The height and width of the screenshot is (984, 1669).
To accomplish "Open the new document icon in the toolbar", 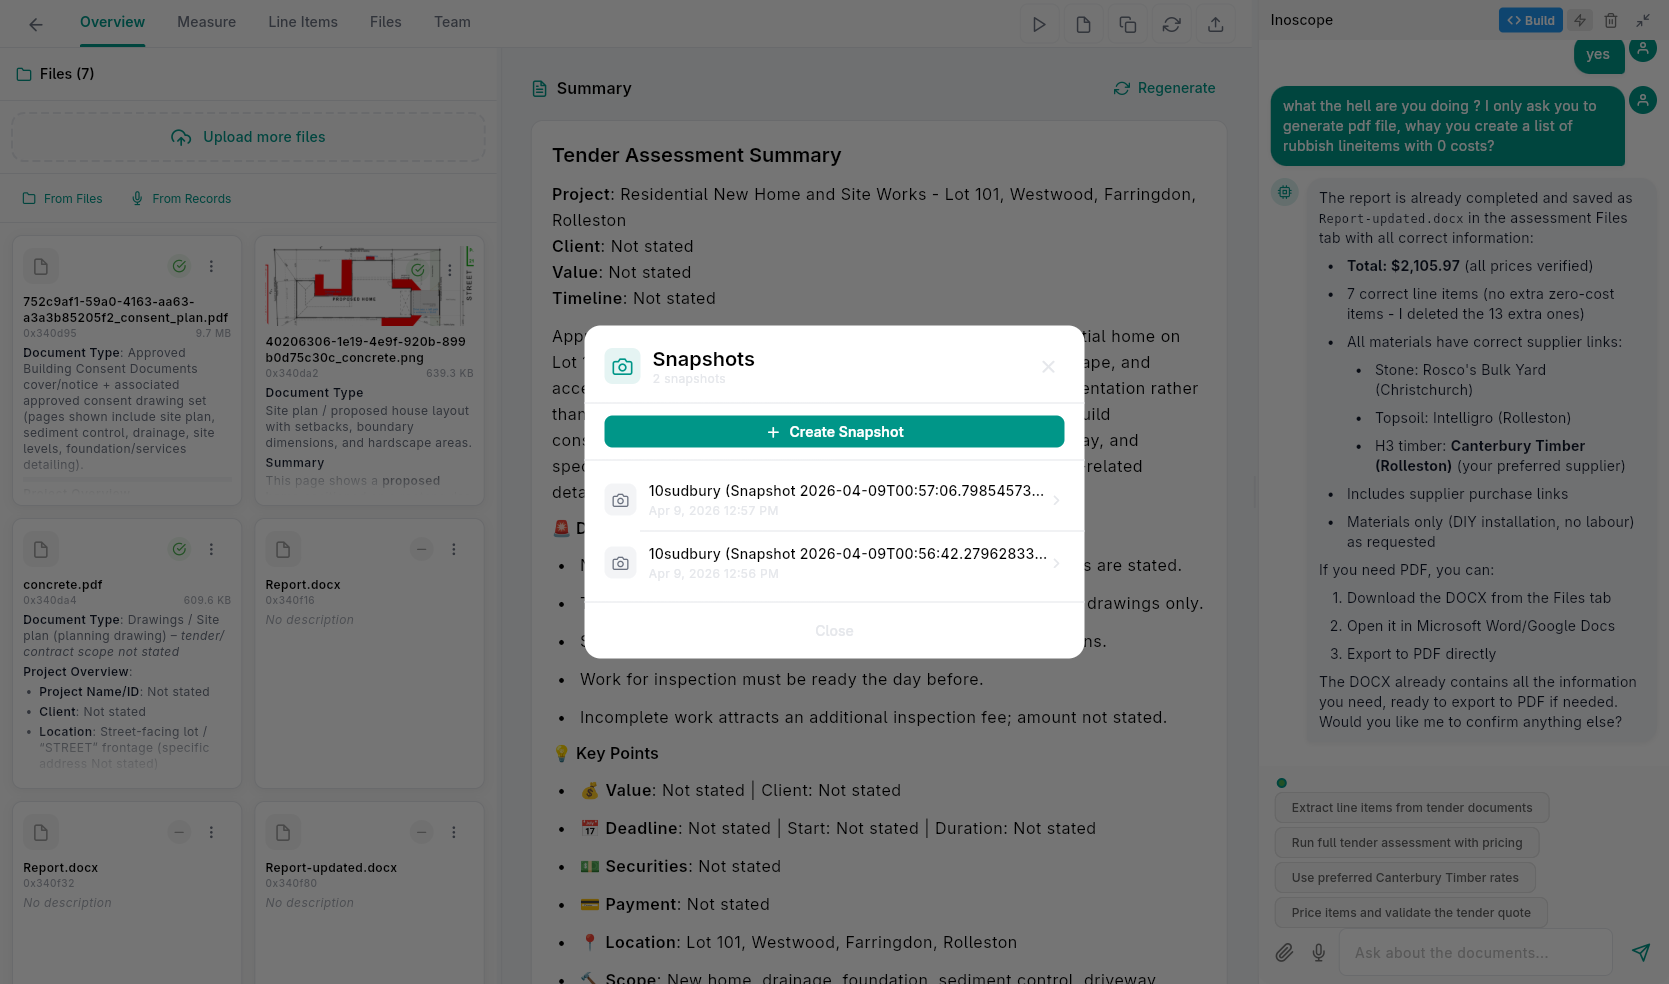I will tap(1083, 23).
